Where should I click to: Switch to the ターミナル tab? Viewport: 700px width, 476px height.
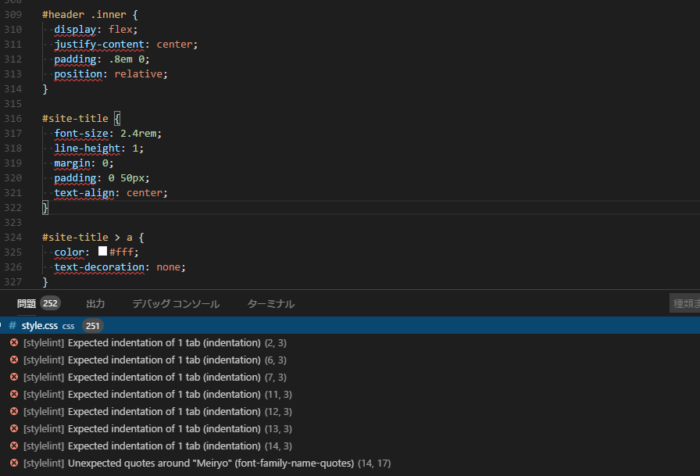click(x=270, y=303)
